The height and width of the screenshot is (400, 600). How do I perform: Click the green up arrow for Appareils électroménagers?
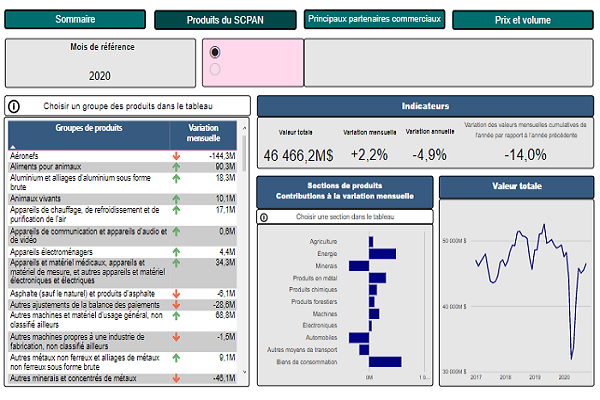coord(176,251)
